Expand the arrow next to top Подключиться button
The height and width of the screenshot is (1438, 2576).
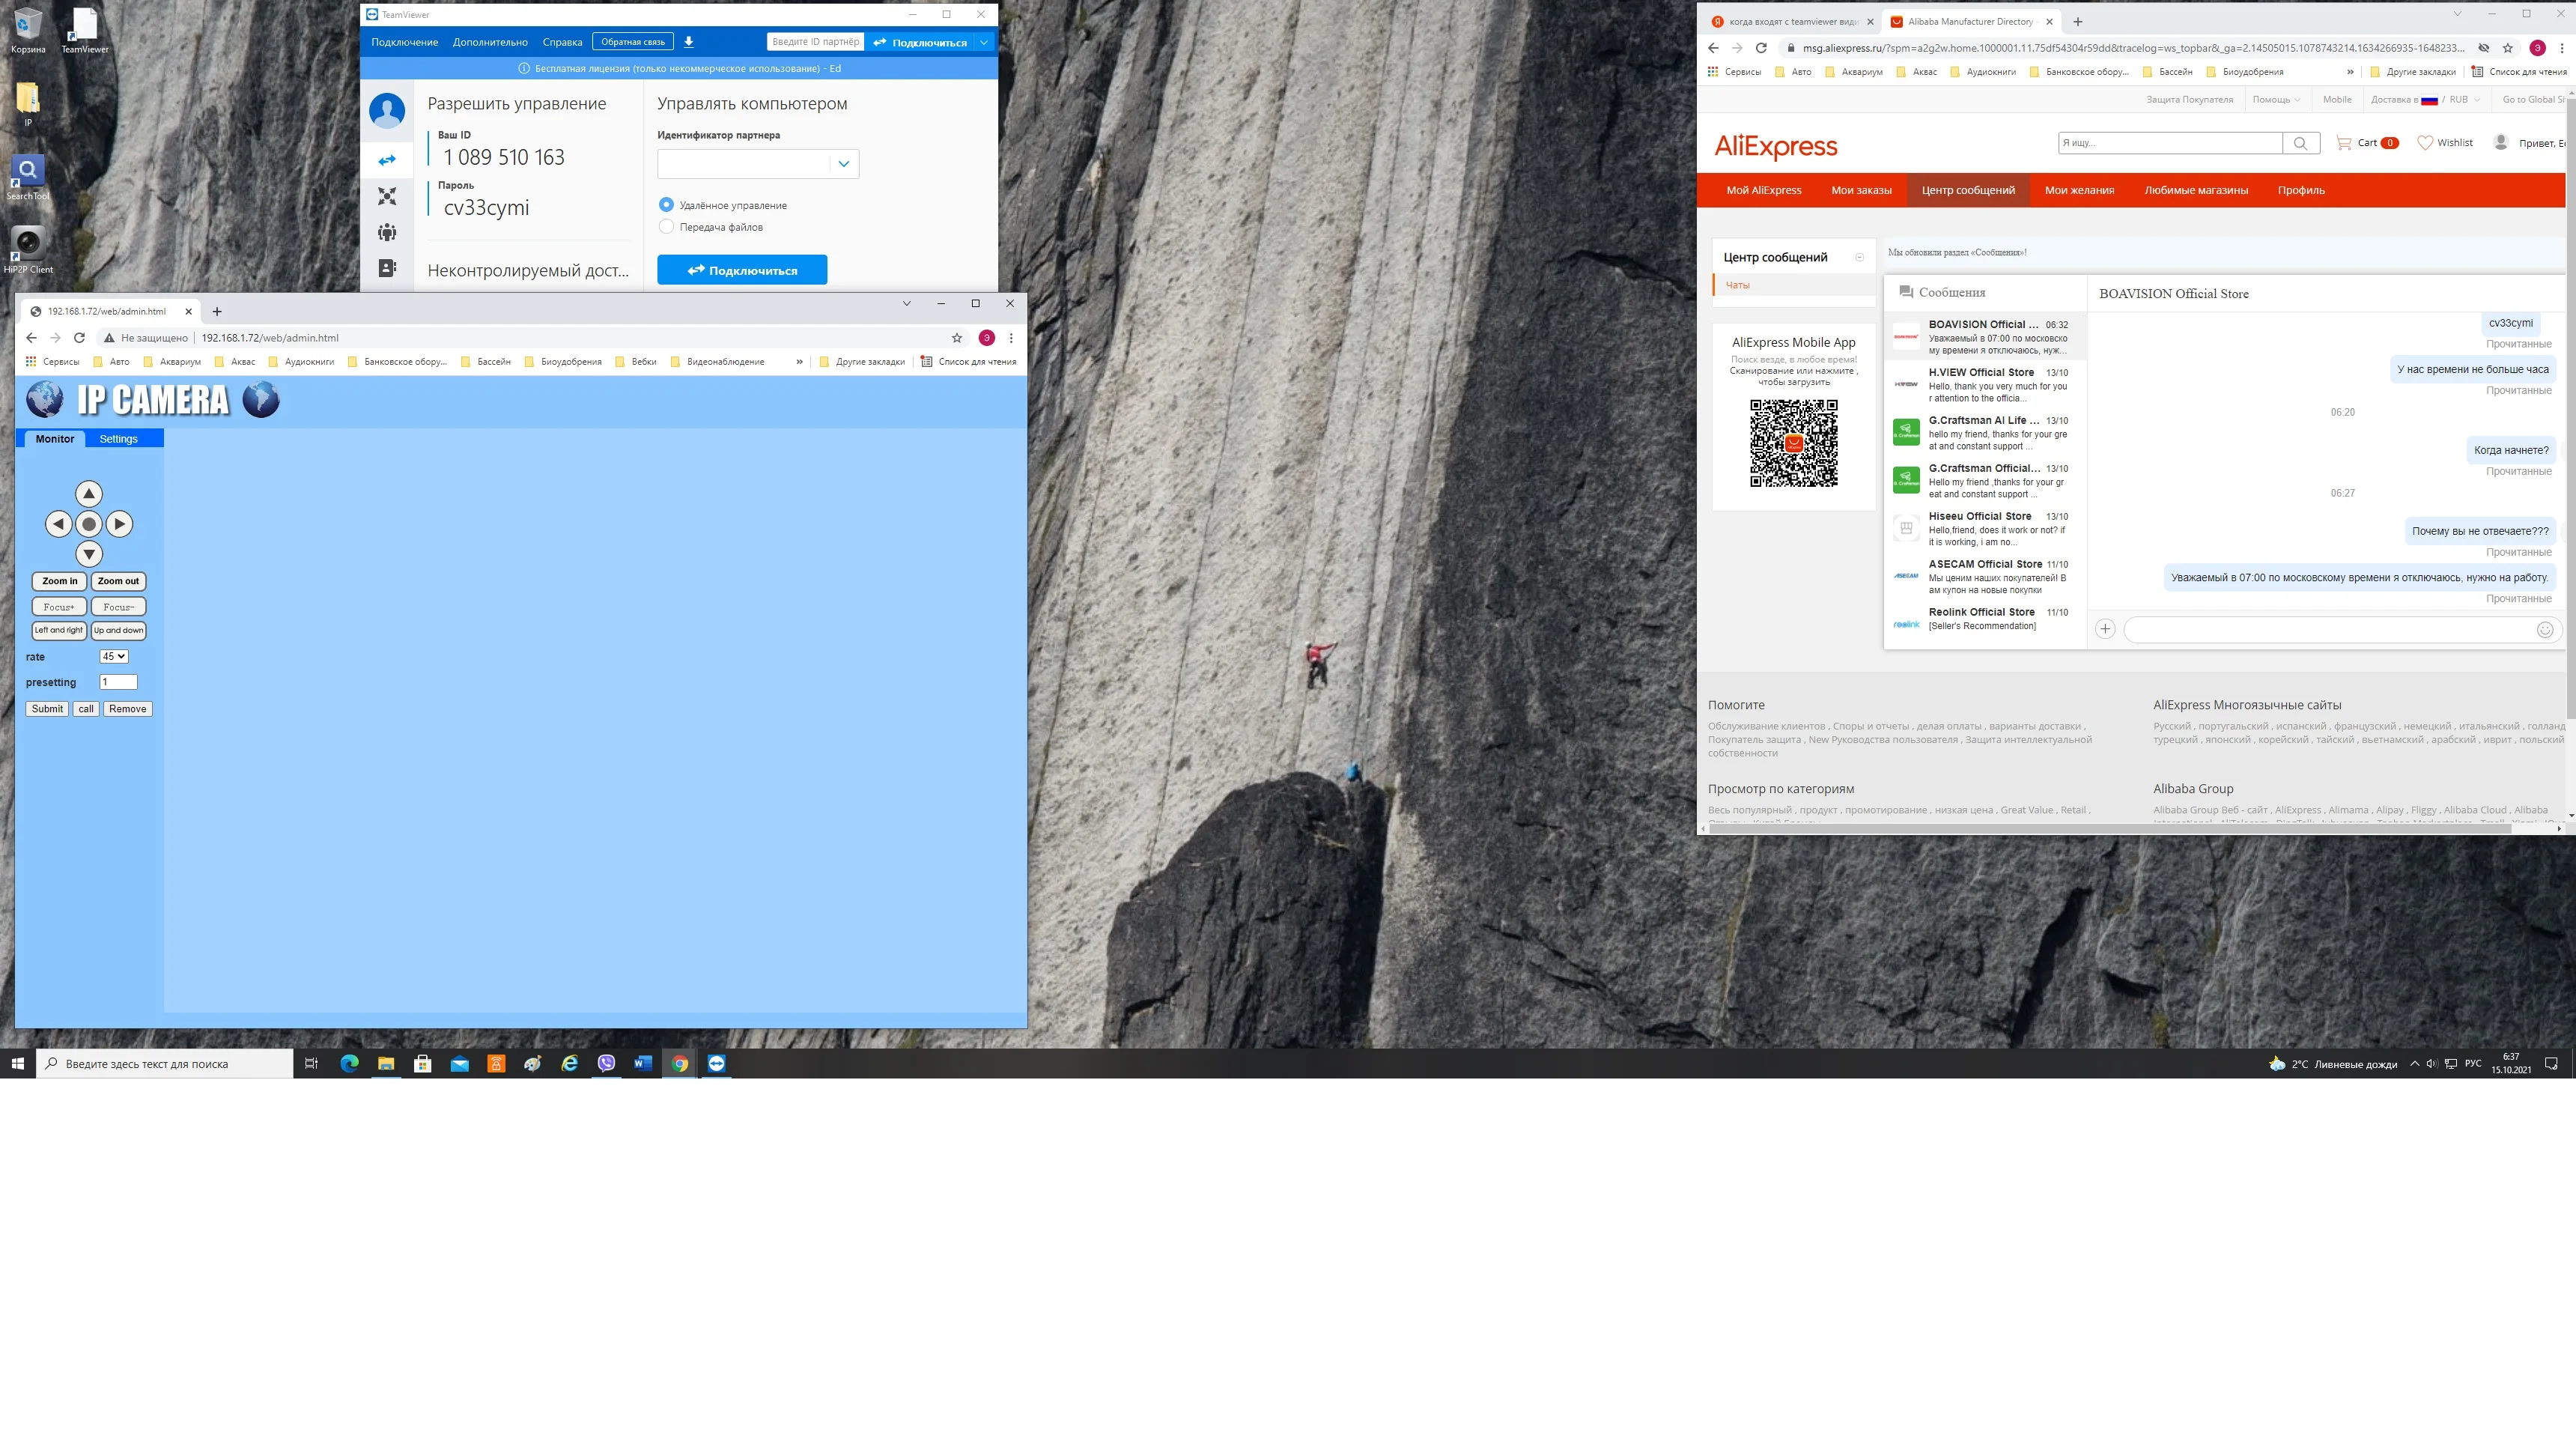pyautogui.click(x=984, y=42)
